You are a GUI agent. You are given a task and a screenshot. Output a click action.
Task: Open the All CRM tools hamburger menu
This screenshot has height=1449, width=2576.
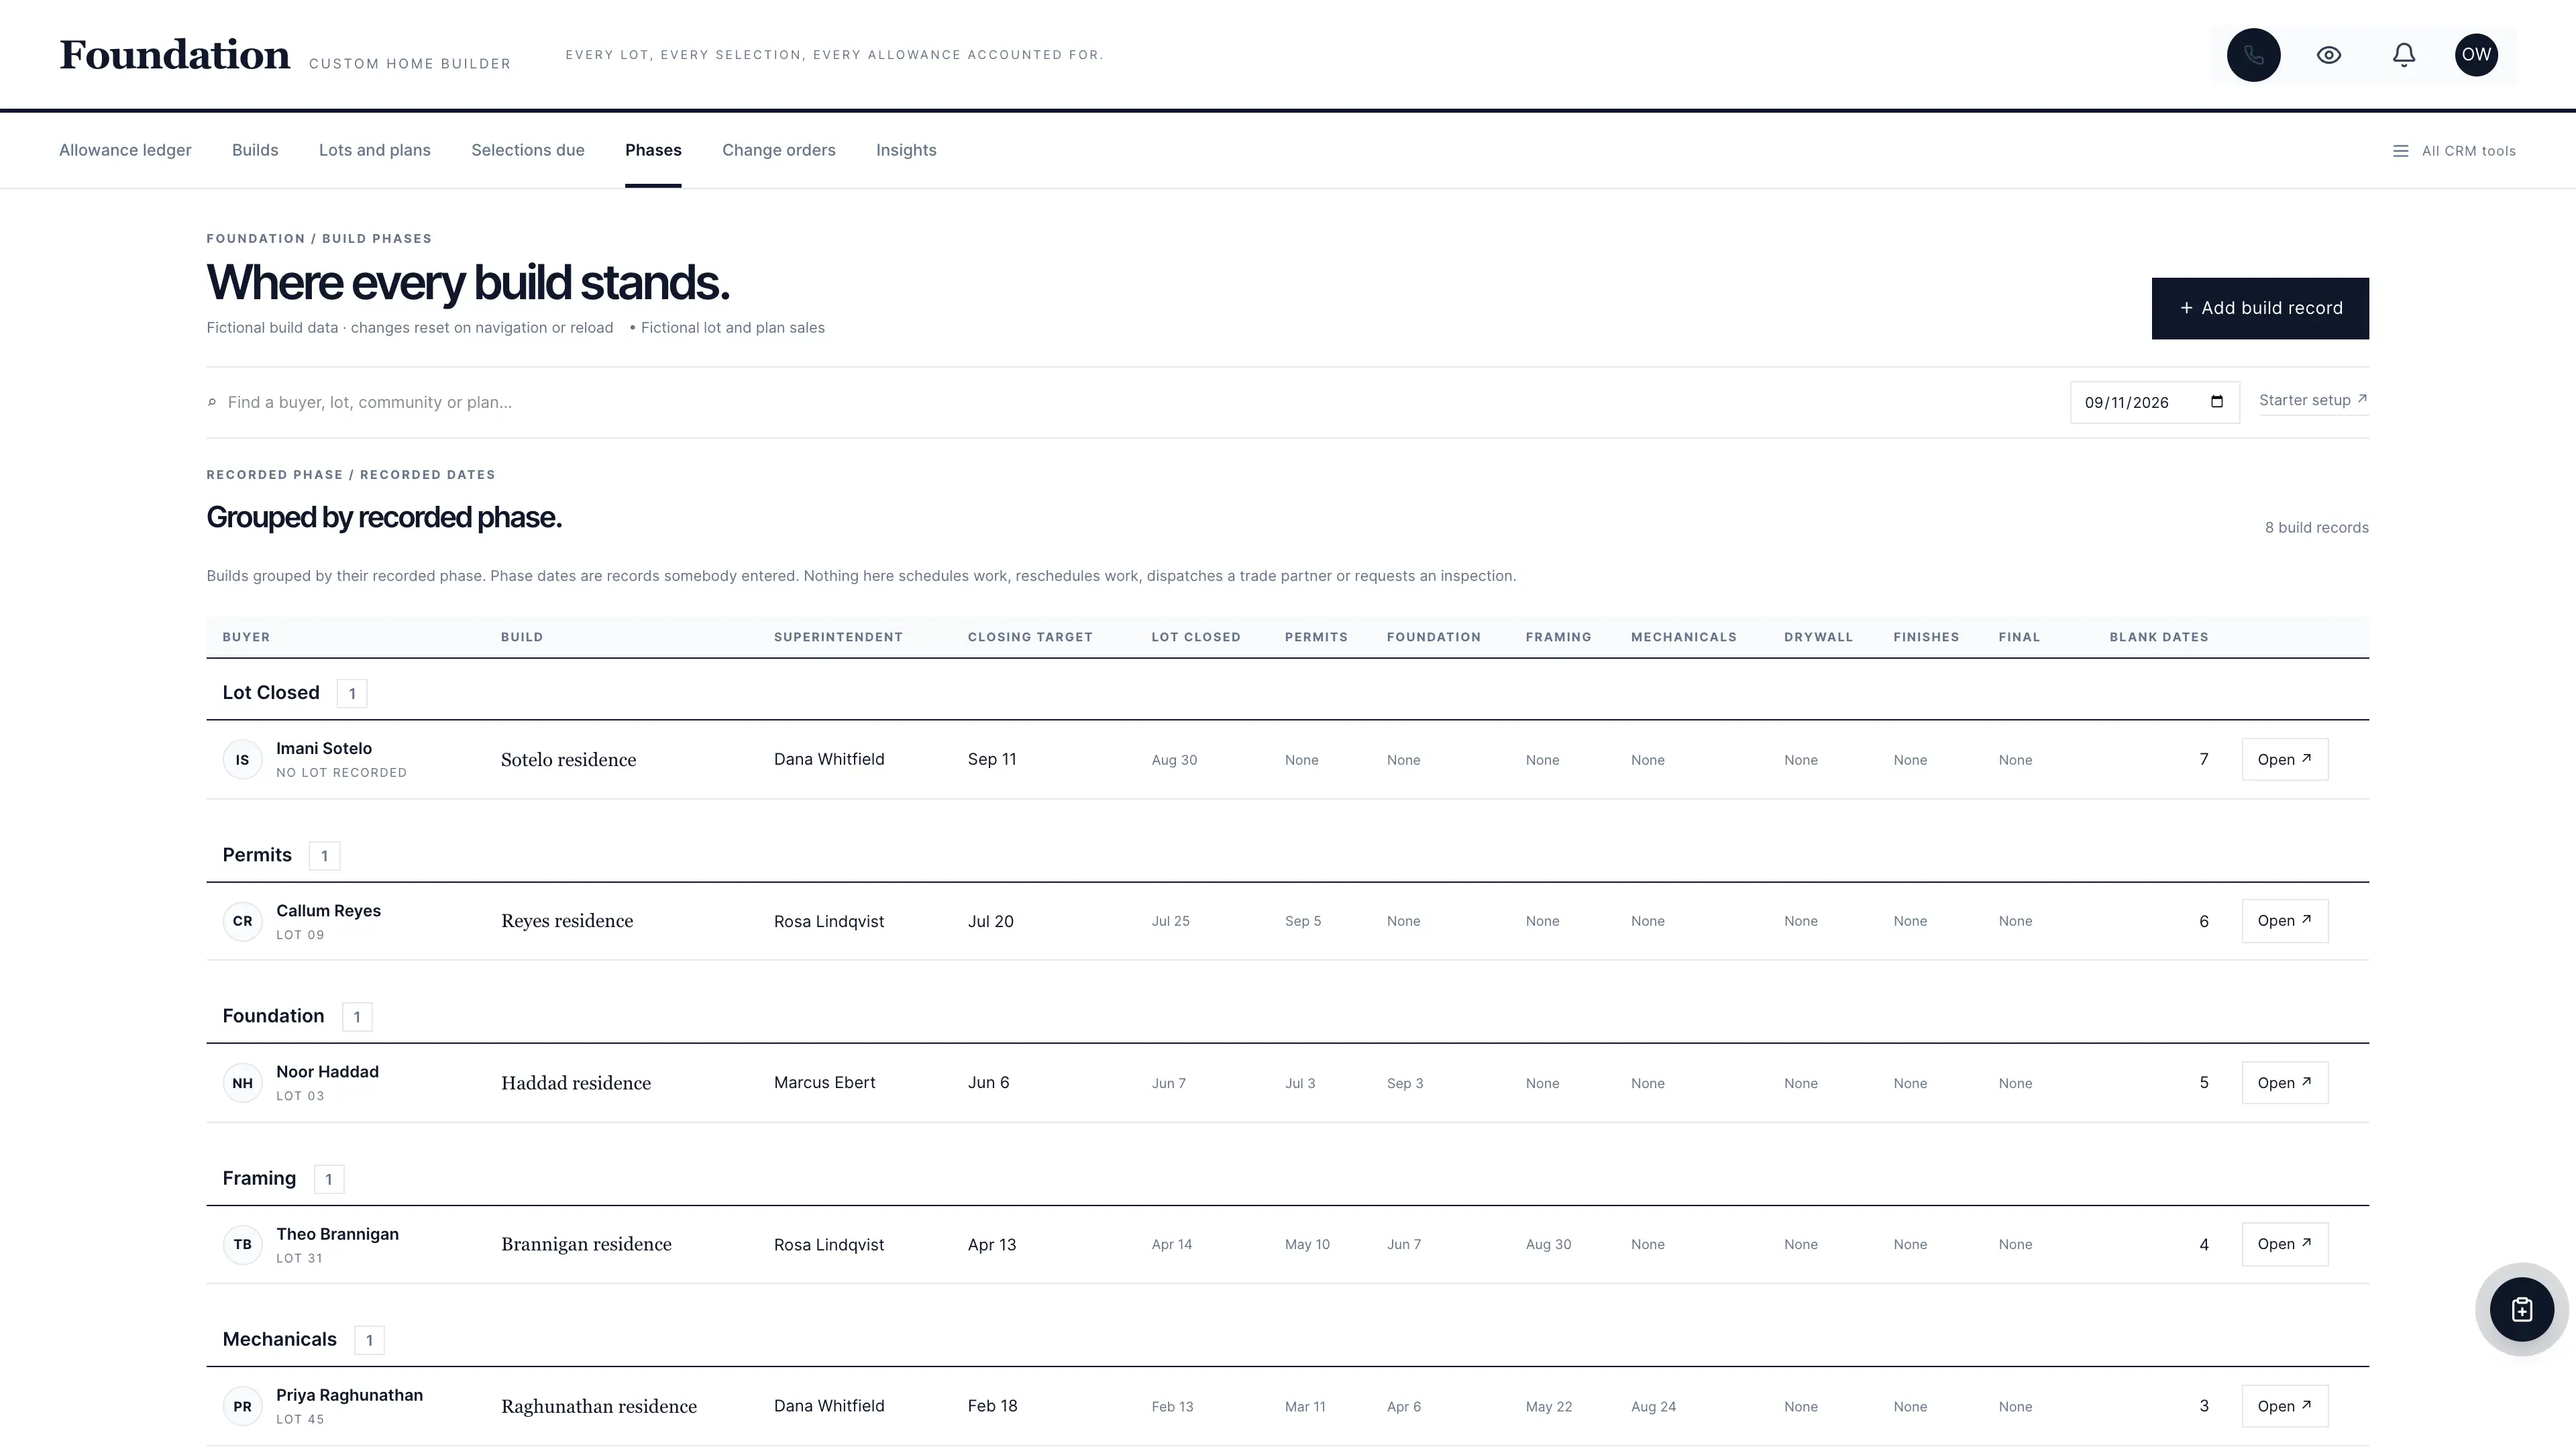[2454, 151]
